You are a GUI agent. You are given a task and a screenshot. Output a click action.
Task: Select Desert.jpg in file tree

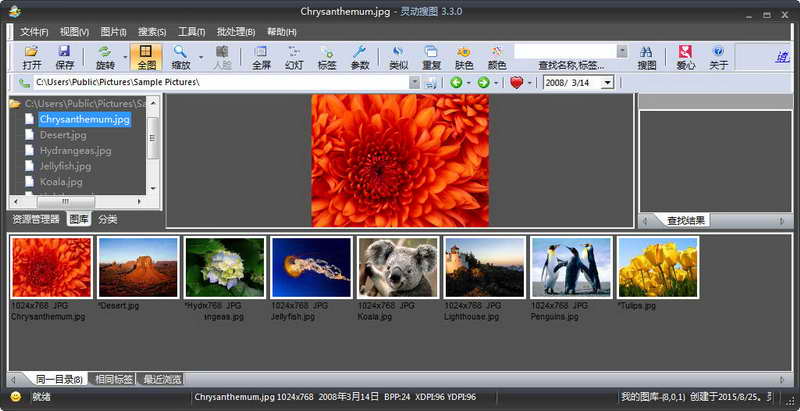click(63, 135)
